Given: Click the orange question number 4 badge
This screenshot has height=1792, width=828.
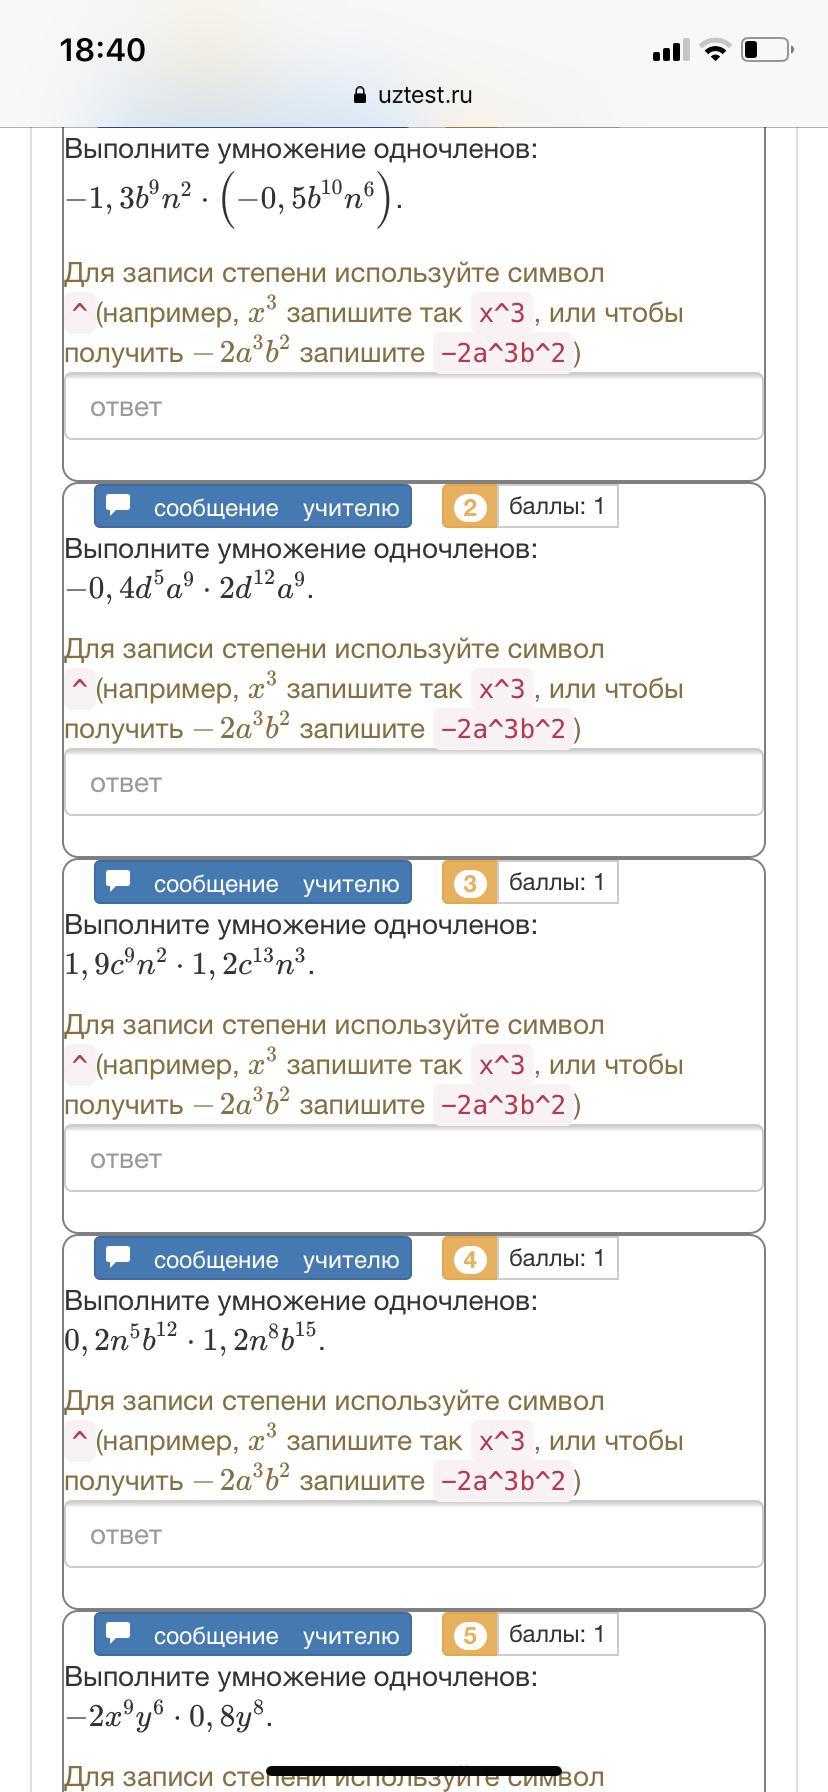Looking at the screenshot, I should coord(469,1259).
